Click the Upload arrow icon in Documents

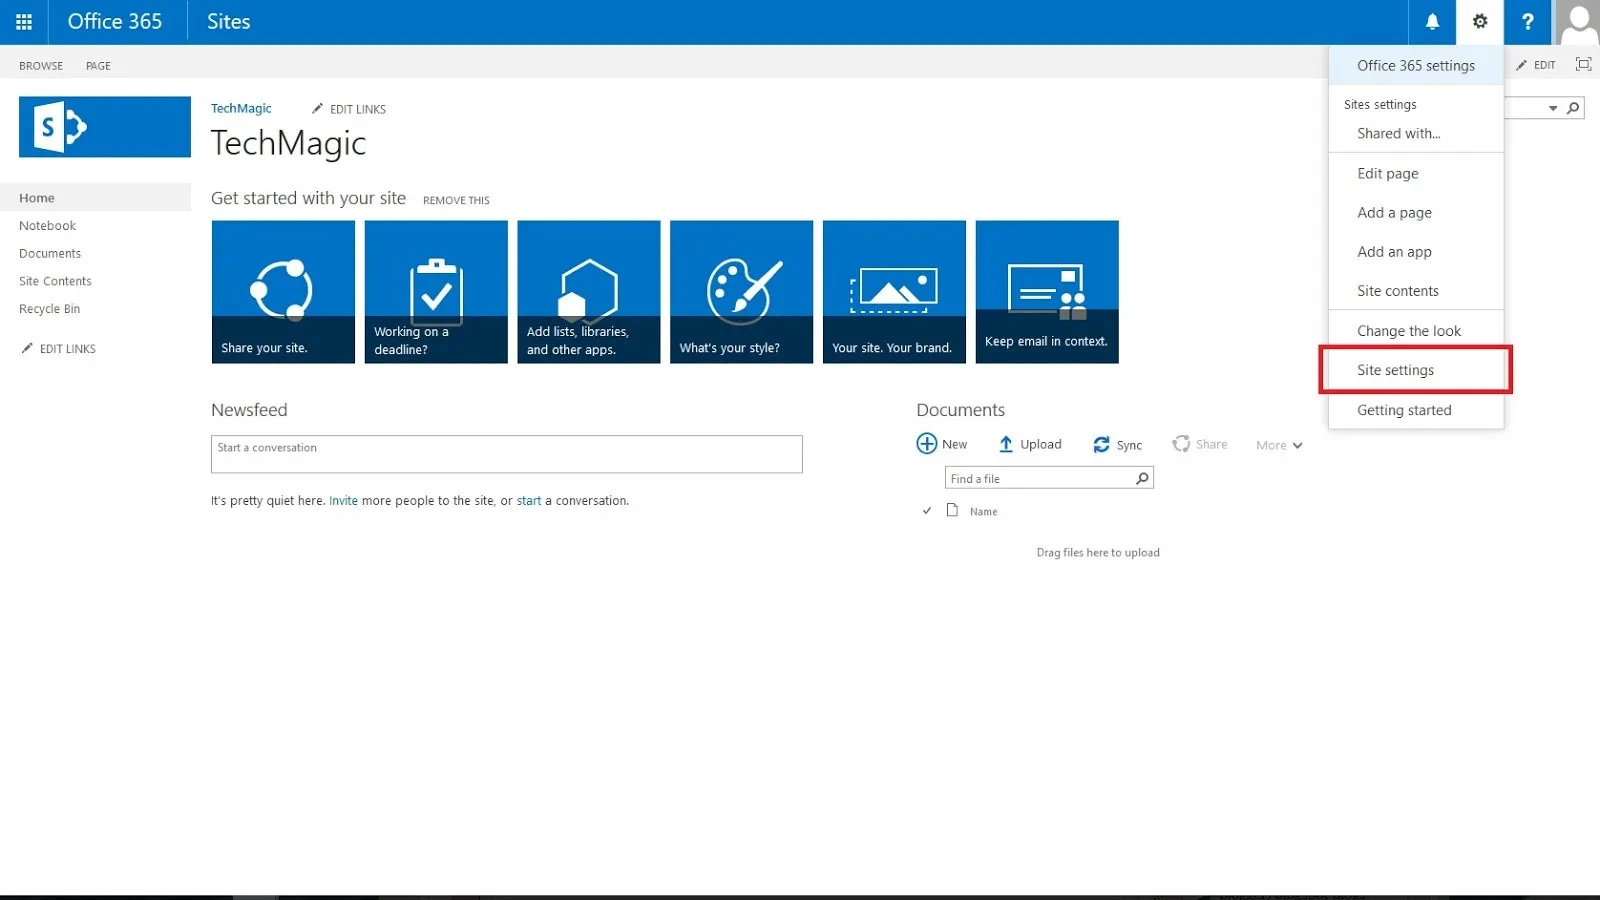pyautogui.click(x=1006, y=444)
